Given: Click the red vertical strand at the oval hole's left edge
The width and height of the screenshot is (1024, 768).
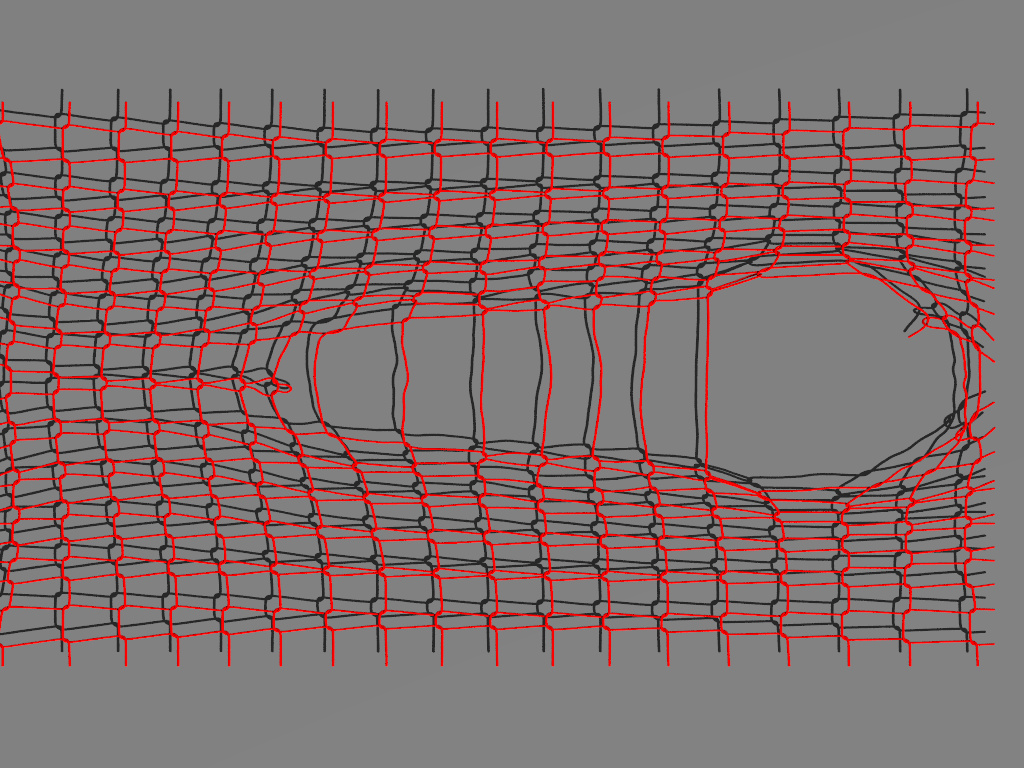Looking at the screenshot, I should (x=706, y=380).
